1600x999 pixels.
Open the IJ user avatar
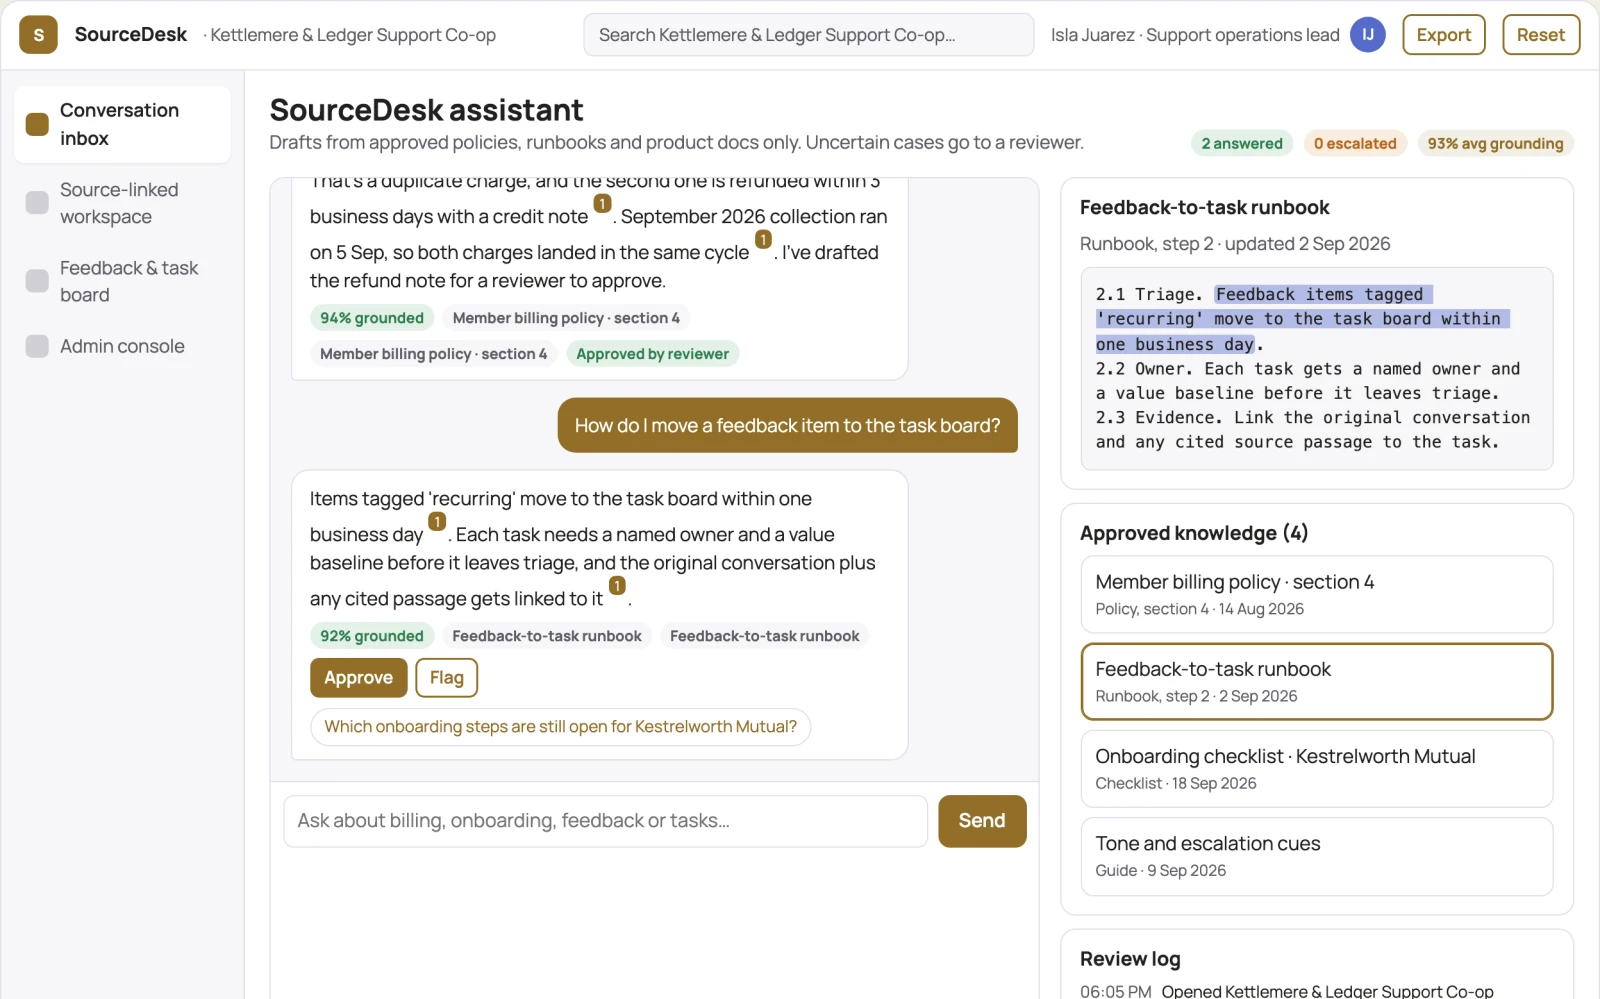(x=1367, y=35)
